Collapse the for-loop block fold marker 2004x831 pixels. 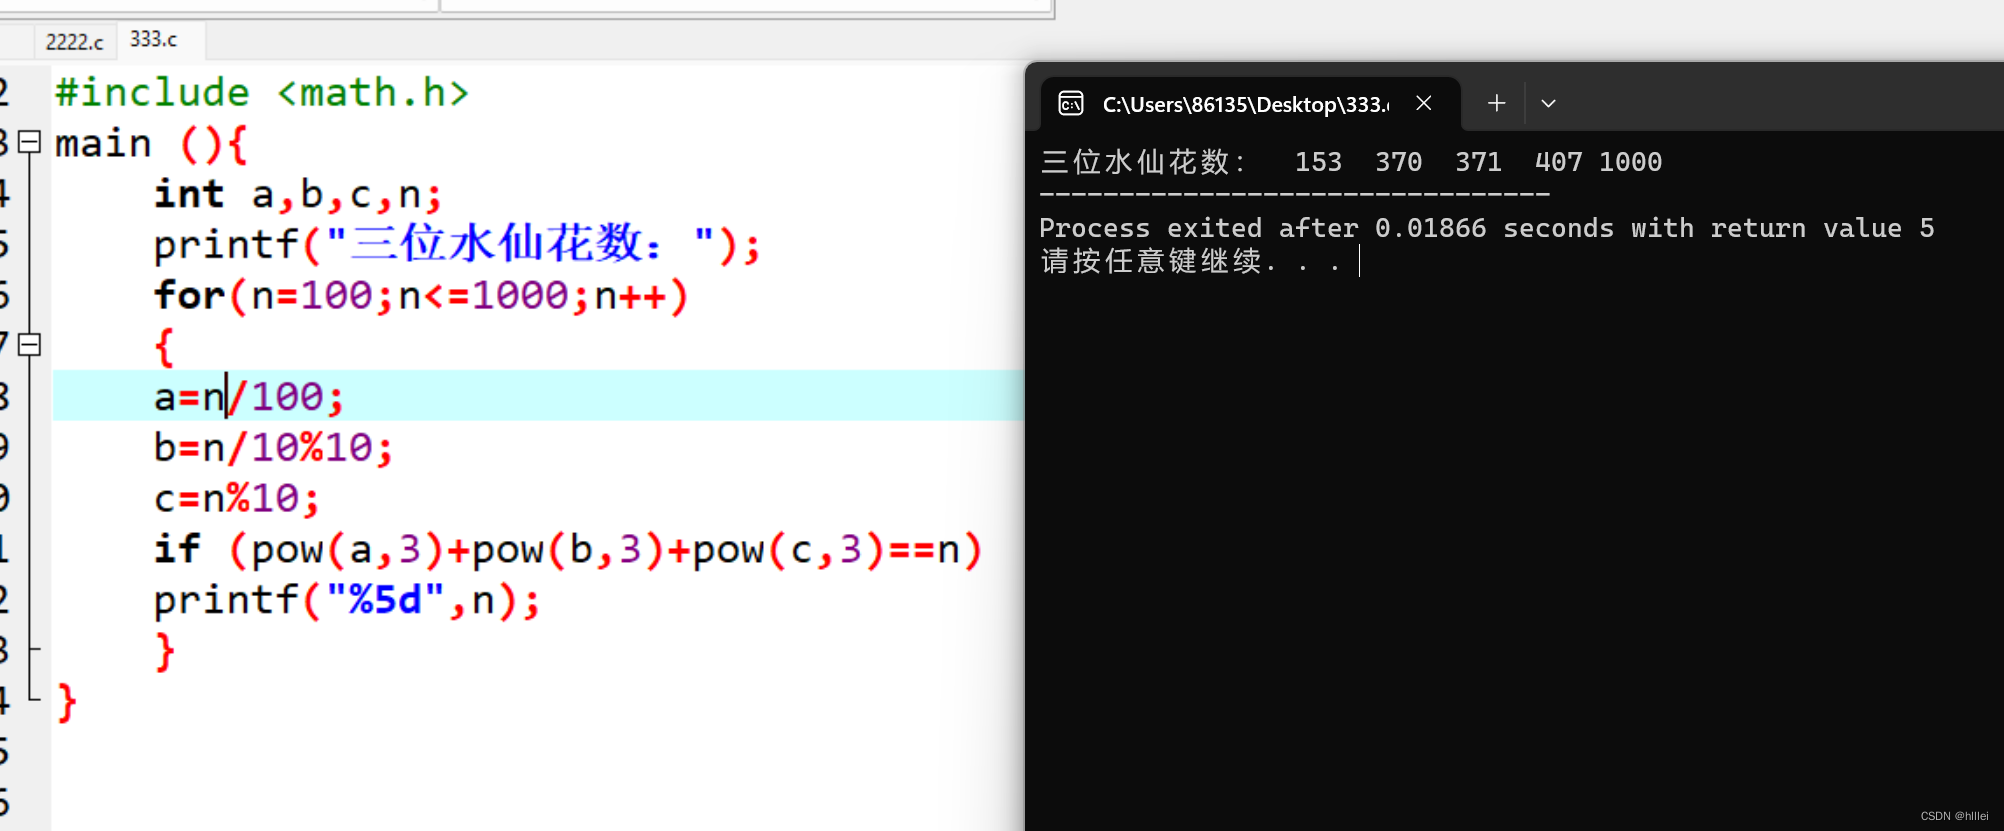pyautogui.click(x=30, y=344)
